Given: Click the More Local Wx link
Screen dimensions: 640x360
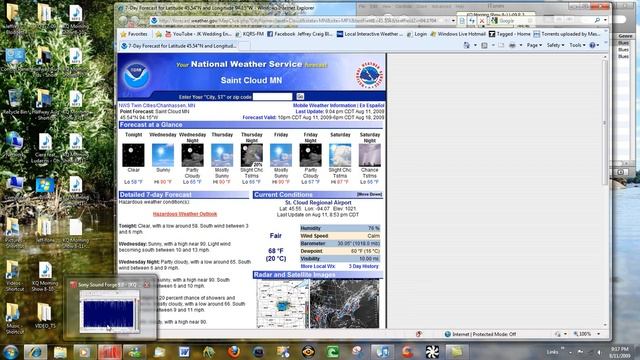Looking at the screenshot, I should coord(318,266).
